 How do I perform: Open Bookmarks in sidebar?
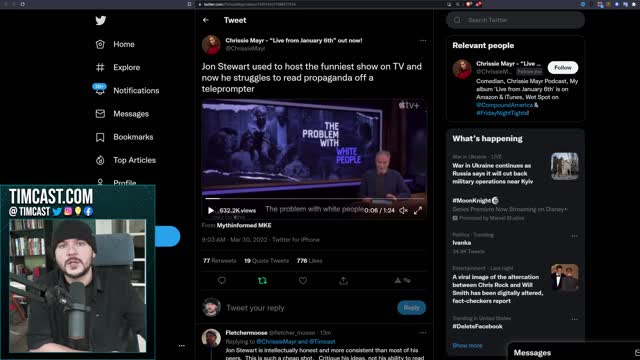(133, 137)
